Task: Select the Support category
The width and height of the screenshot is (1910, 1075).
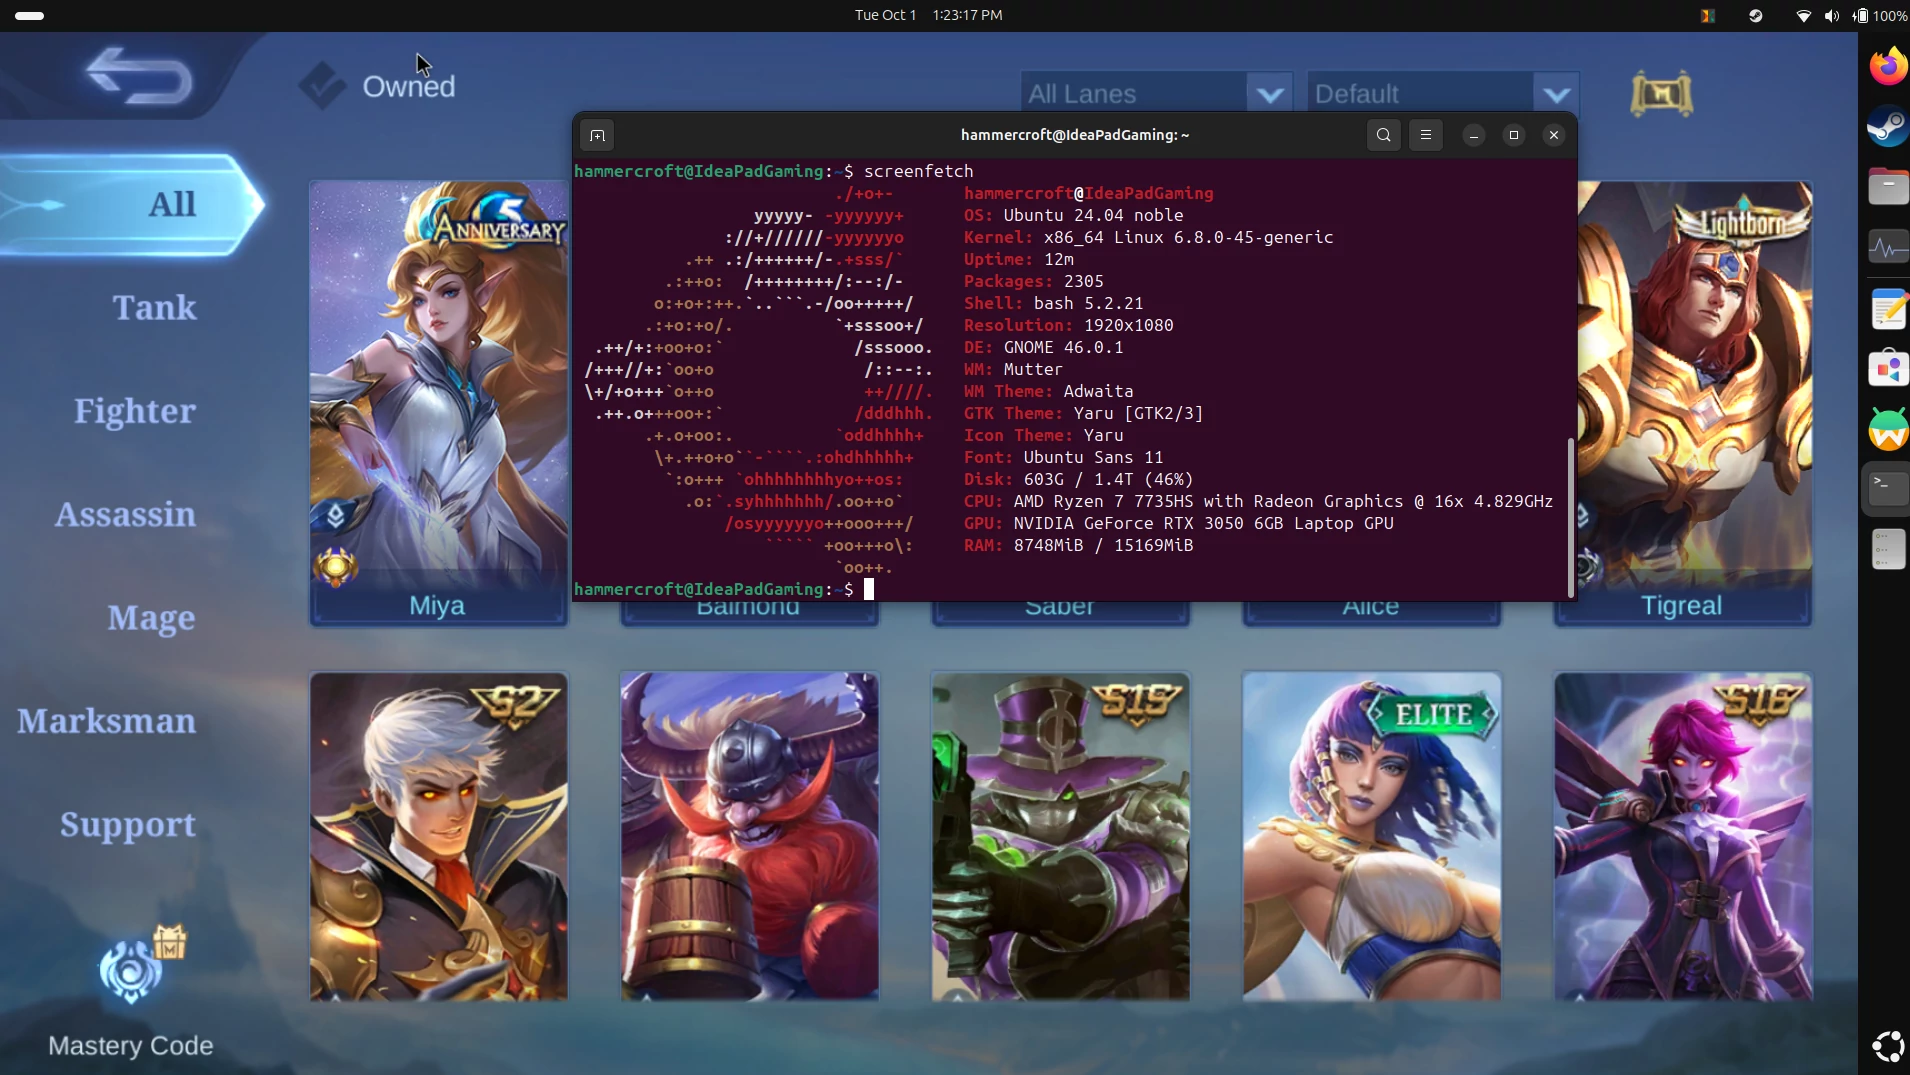Action: 128,825
